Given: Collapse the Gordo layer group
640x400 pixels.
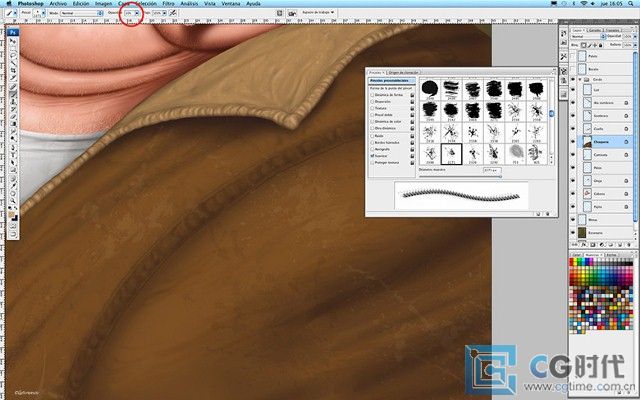Looking at the screenshot, I should coord(580,79).
